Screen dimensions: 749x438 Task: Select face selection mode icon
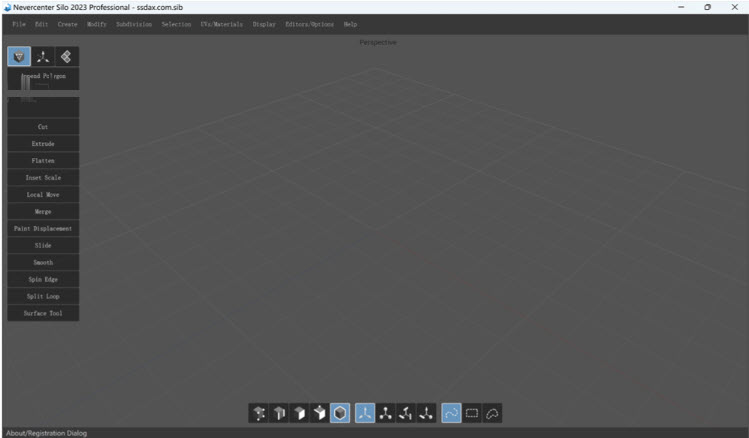coord(300,413)
